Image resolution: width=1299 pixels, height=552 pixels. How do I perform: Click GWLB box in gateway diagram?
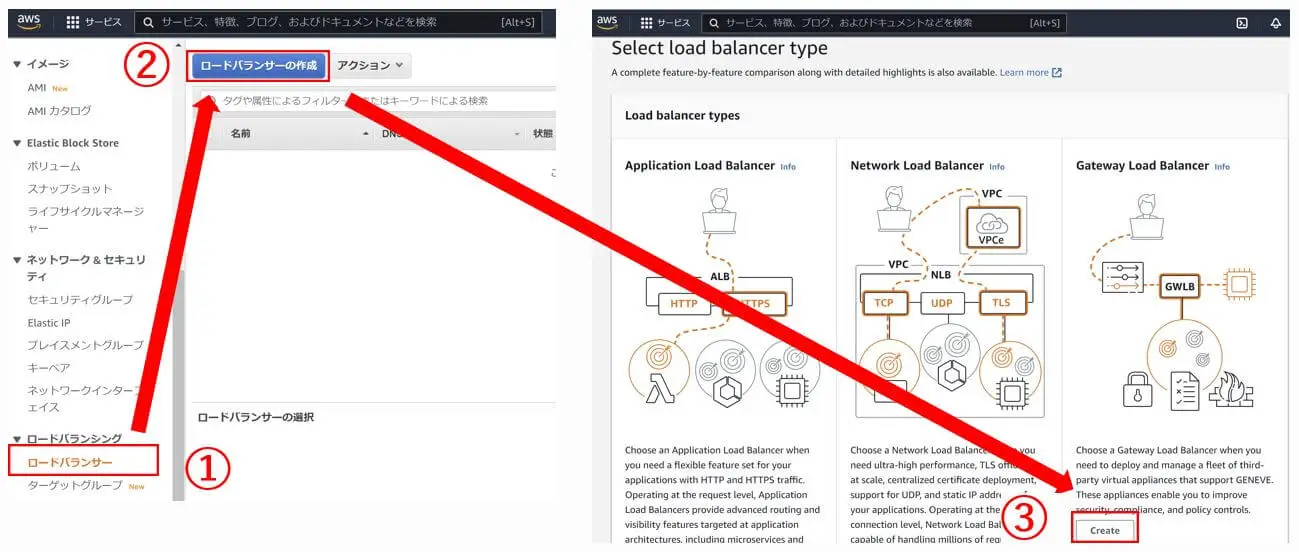1180,286
